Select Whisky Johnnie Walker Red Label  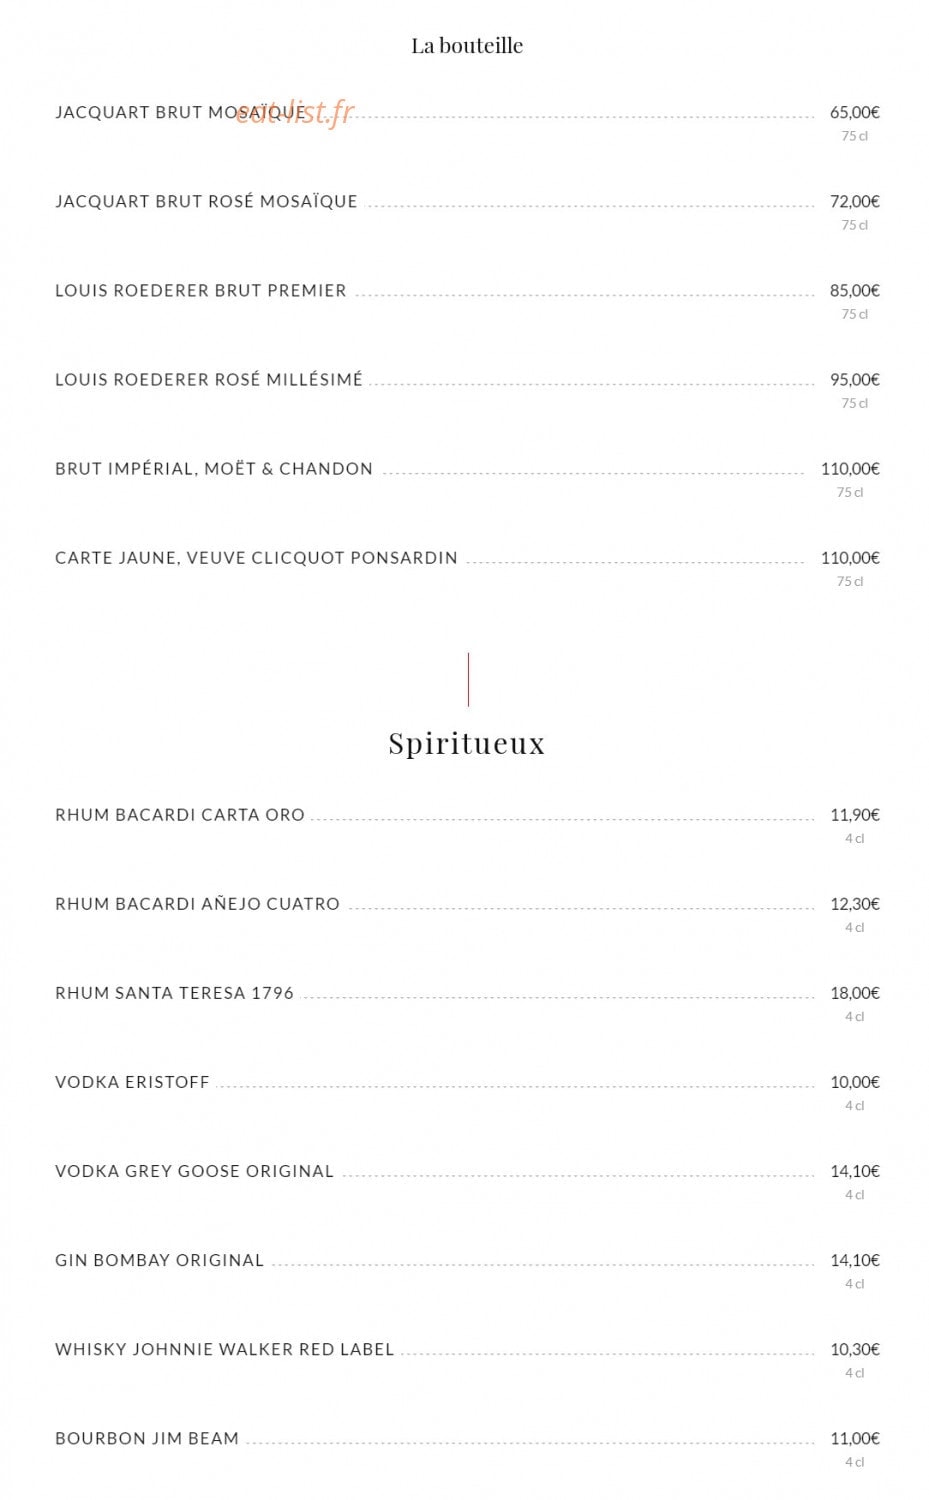pyautogui.click(x=225, y=1349)
